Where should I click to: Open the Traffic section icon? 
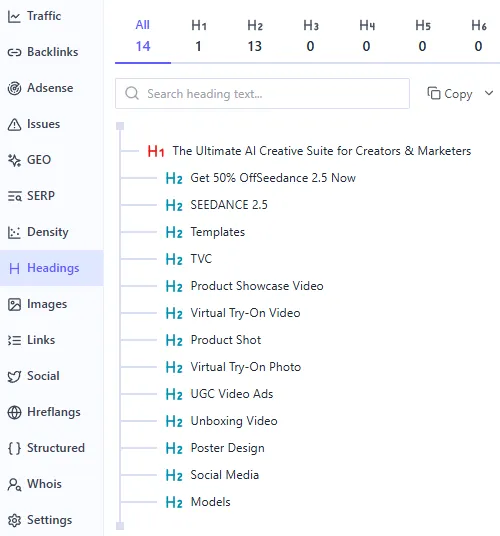pos(14,16)
